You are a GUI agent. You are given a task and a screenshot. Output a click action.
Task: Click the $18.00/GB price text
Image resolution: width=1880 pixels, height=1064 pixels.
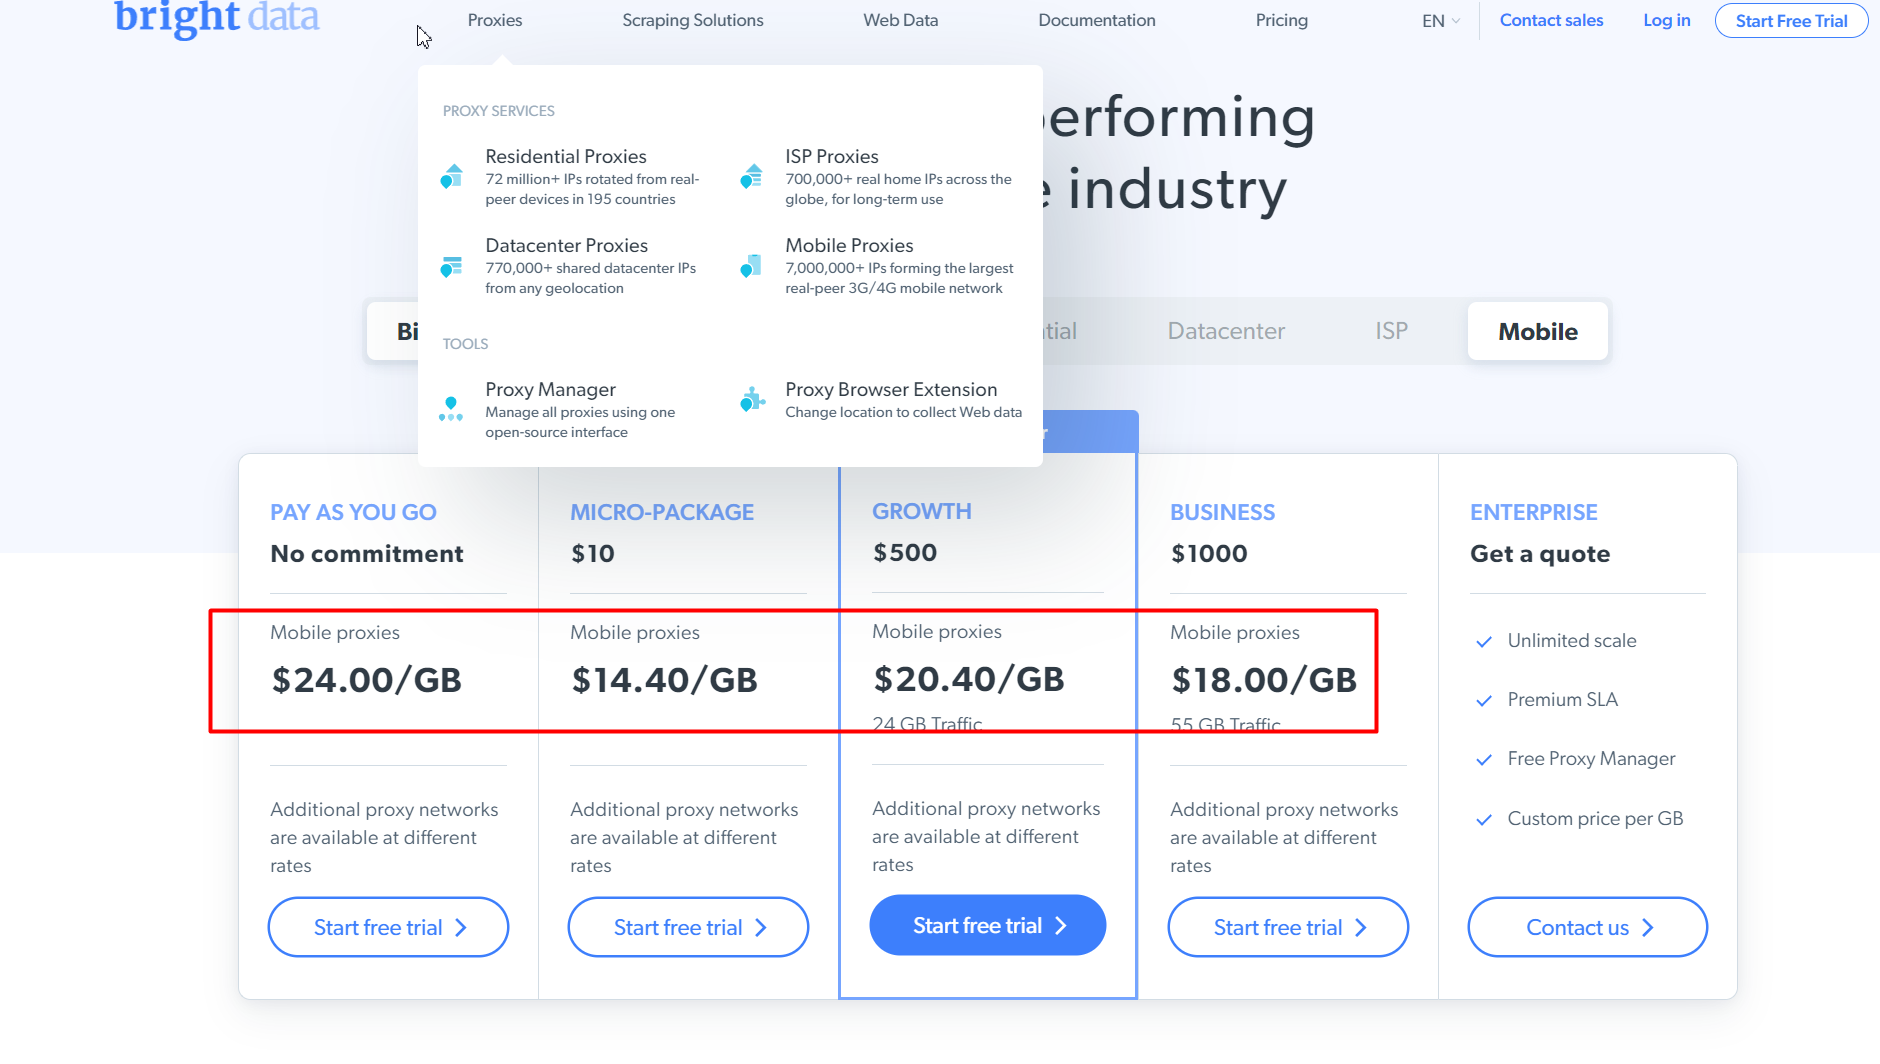tap(1264, 680)
